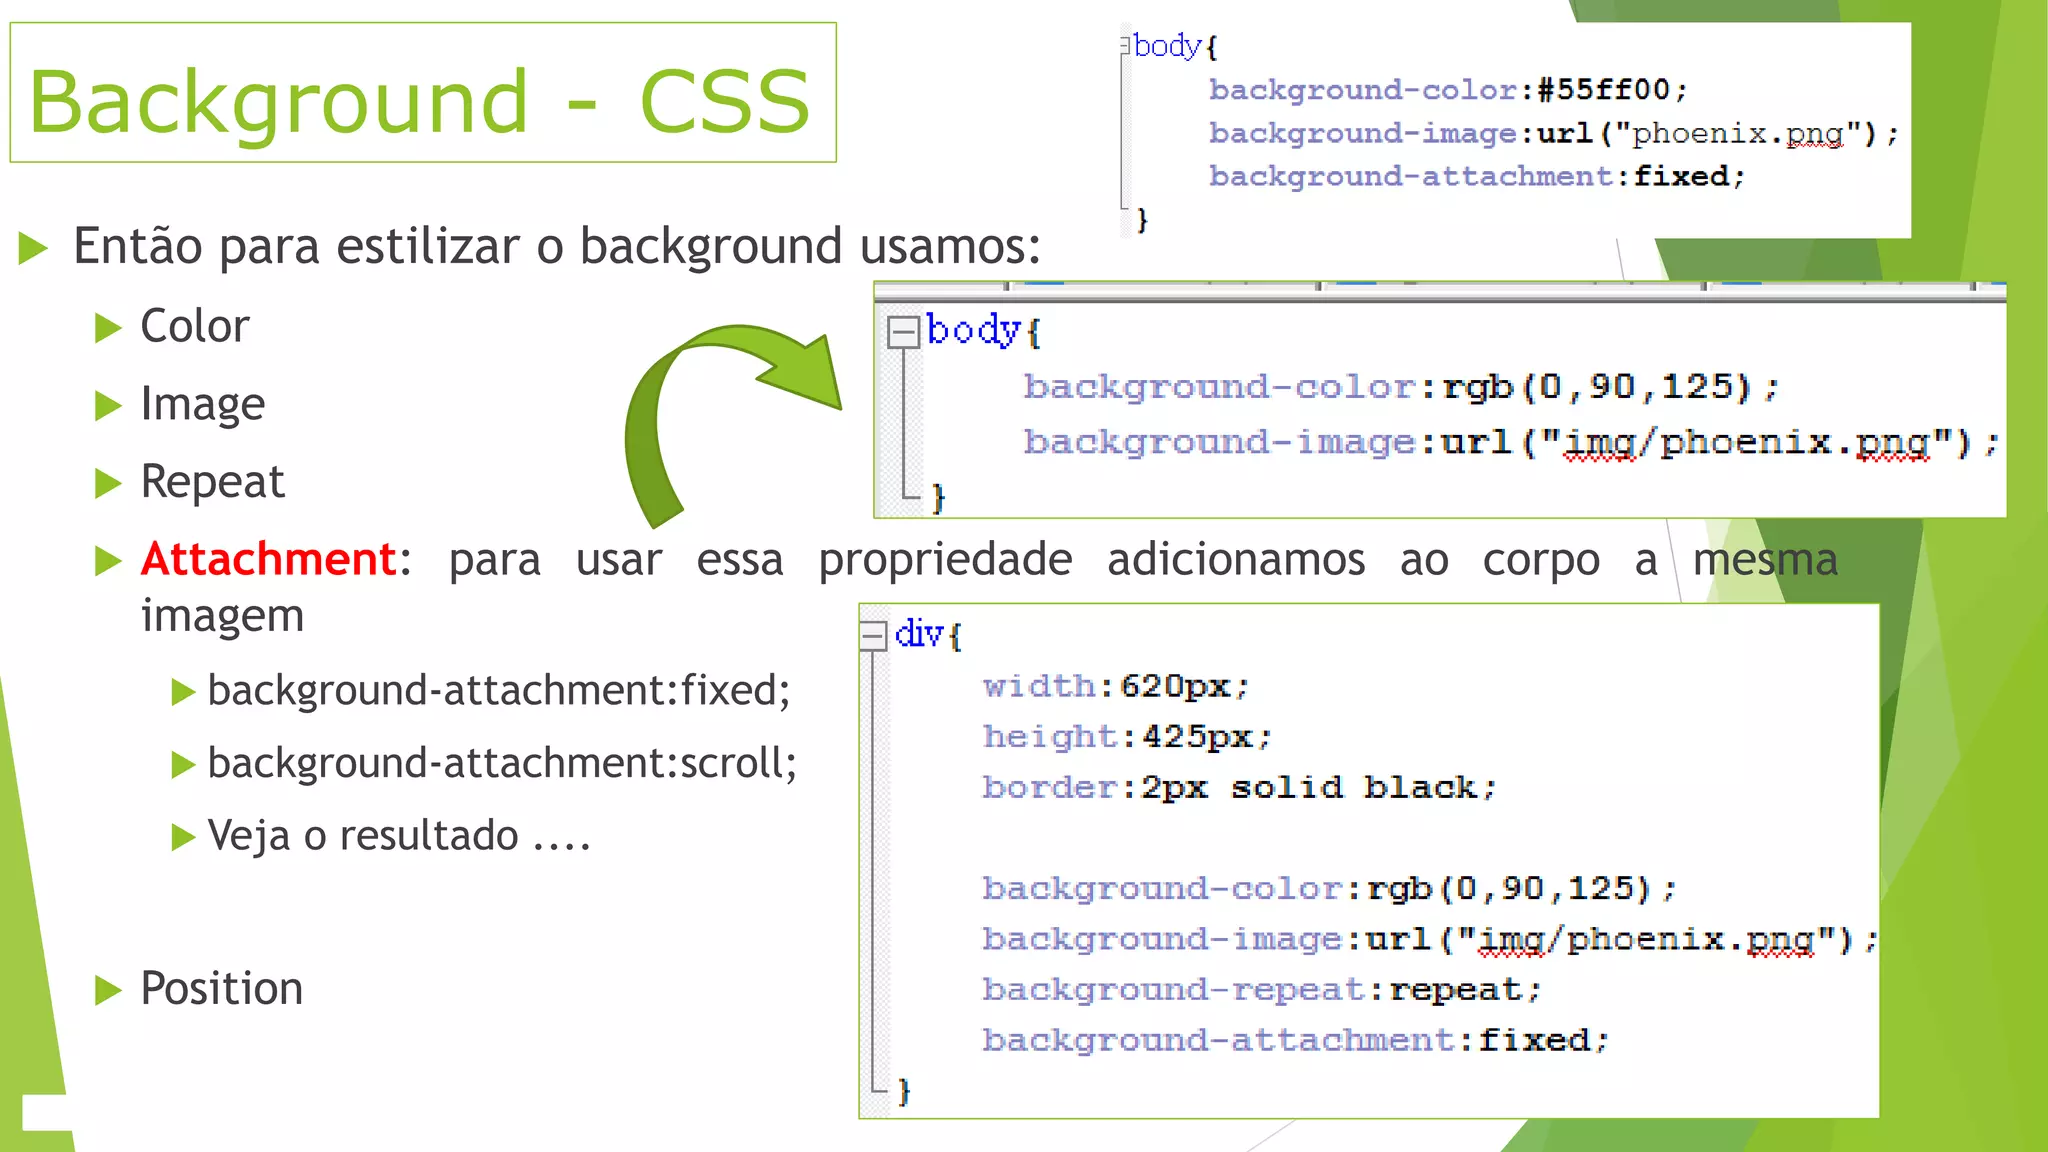Click 'background-attachment:fixed;' in top snippet
2048x1152 pixels.
[1477, 176]
